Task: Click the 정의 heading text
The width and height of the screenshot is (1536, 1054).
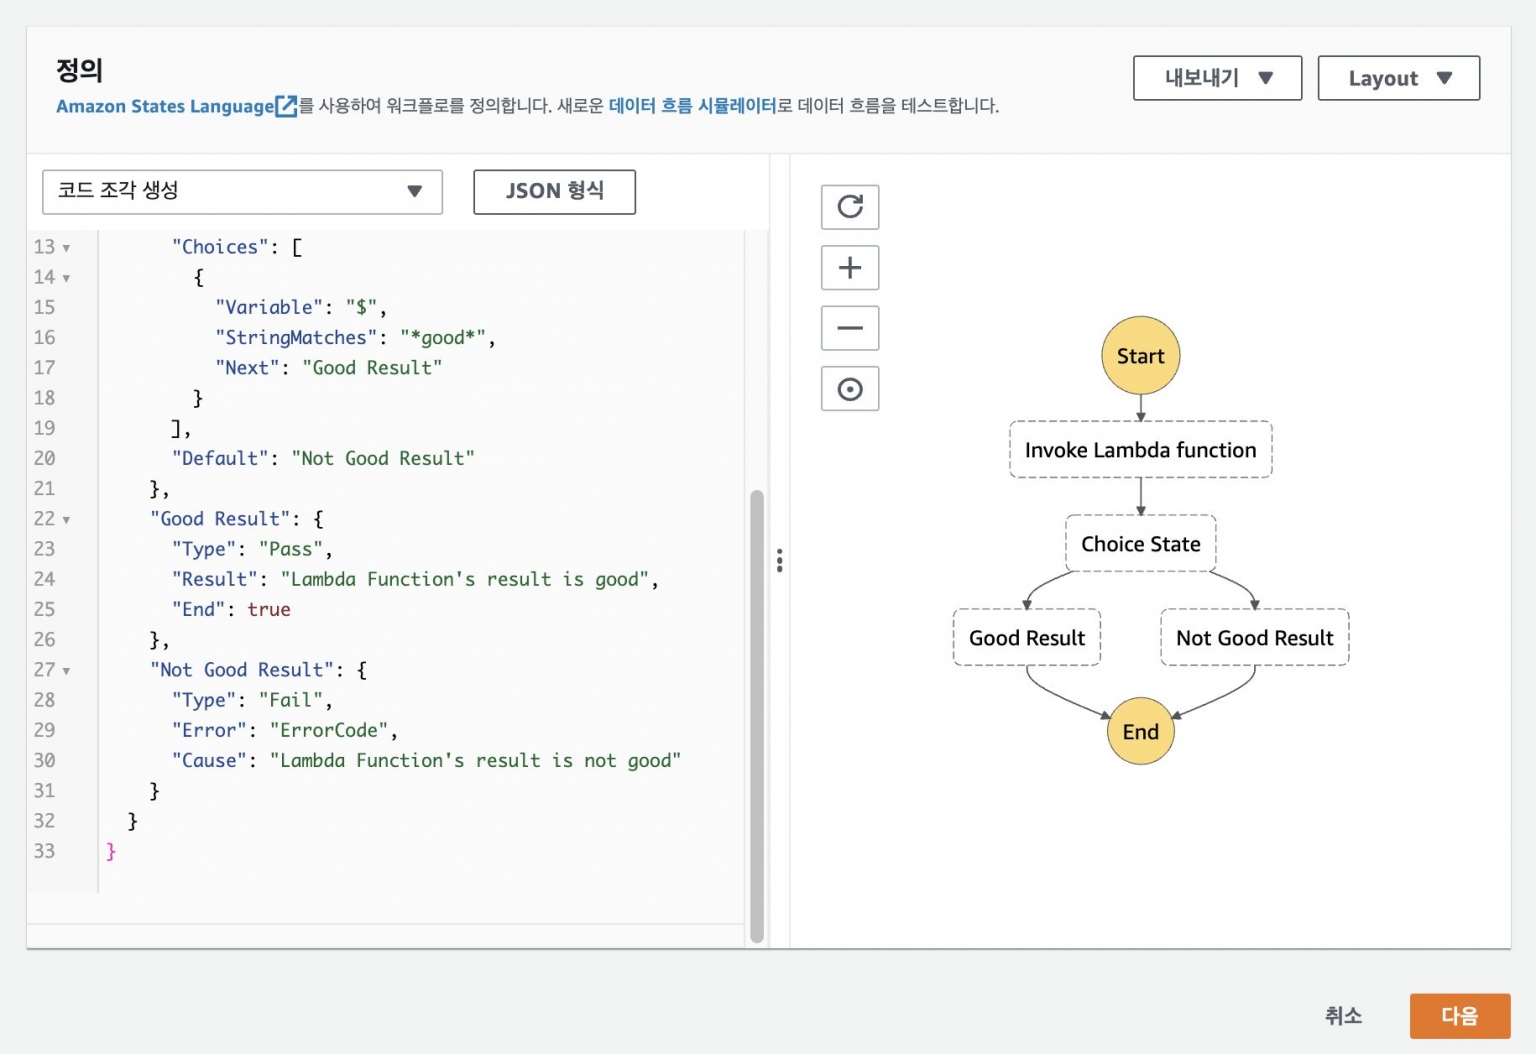Action: [80, 70]
